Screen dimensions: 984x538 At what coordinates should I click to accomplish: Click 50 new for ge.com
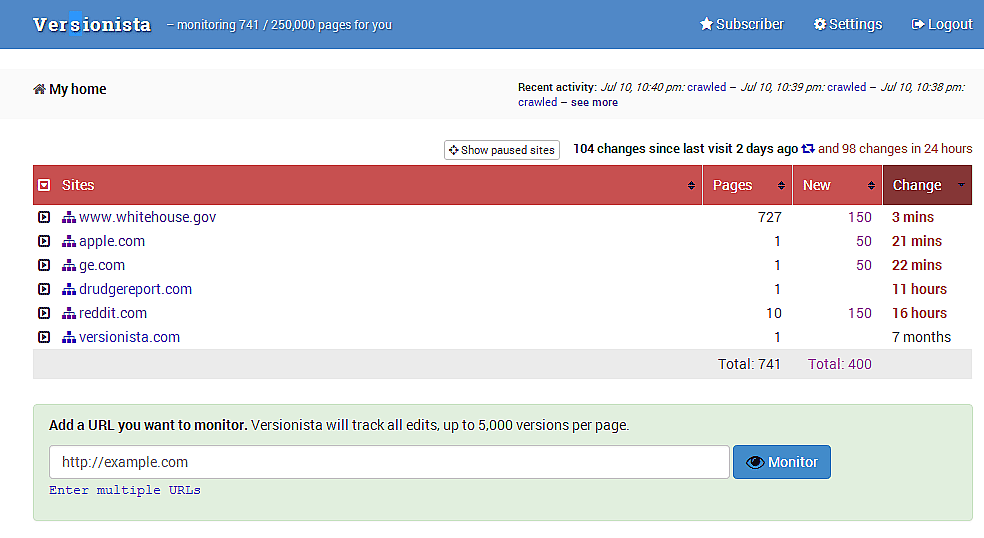tap(864, 265)
